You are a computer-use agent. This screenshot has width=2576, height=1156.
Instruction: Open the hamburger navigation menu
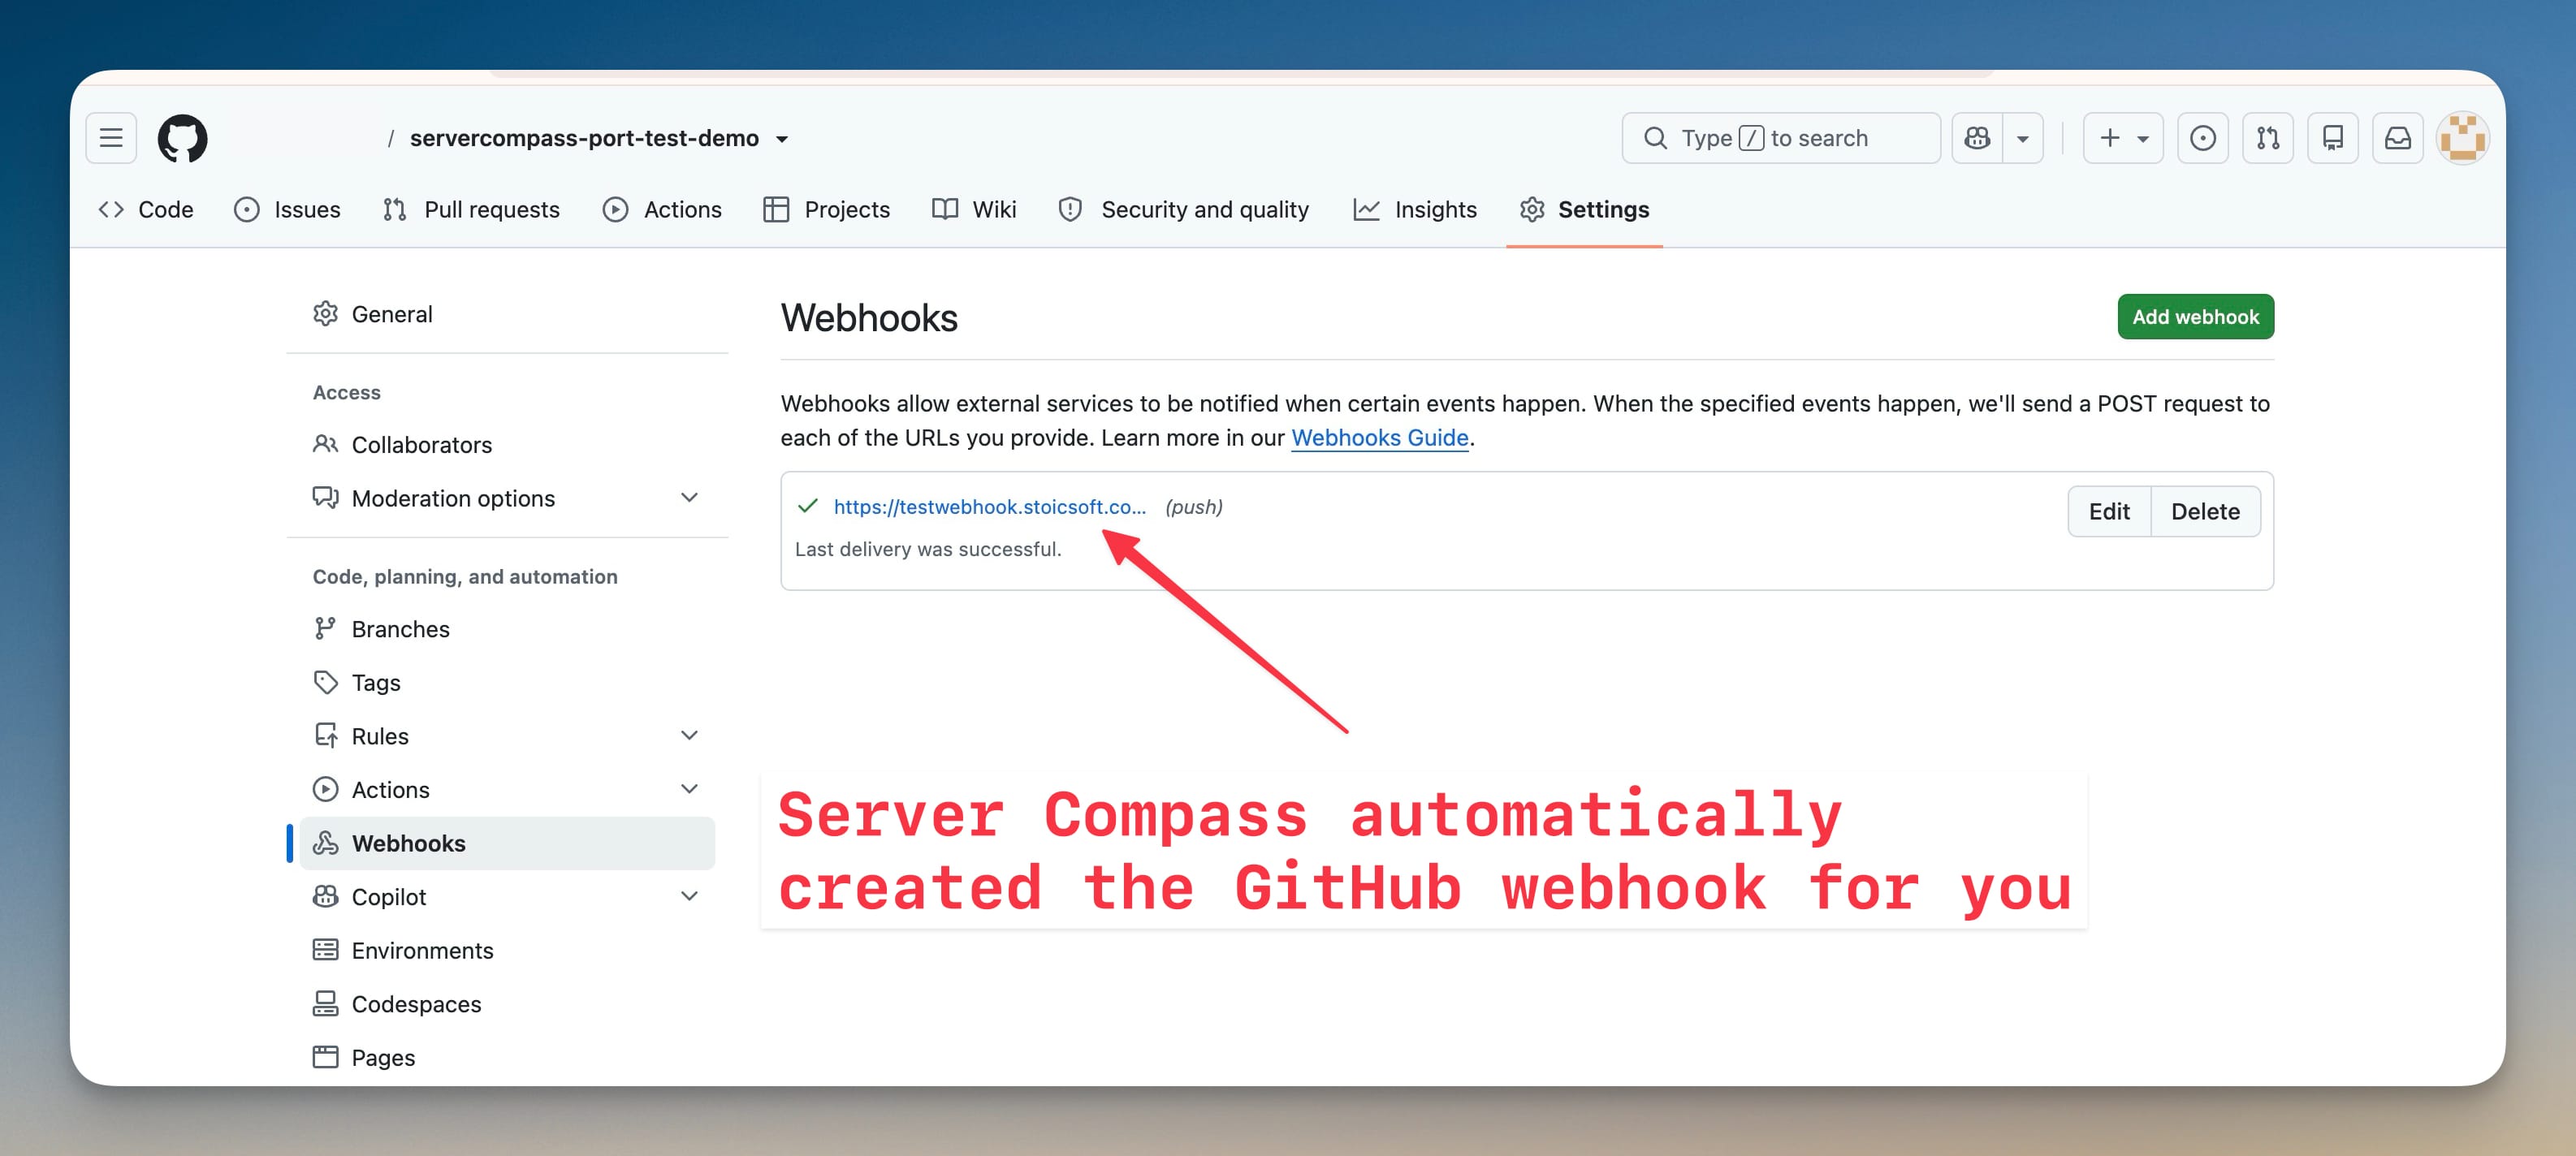111,138
